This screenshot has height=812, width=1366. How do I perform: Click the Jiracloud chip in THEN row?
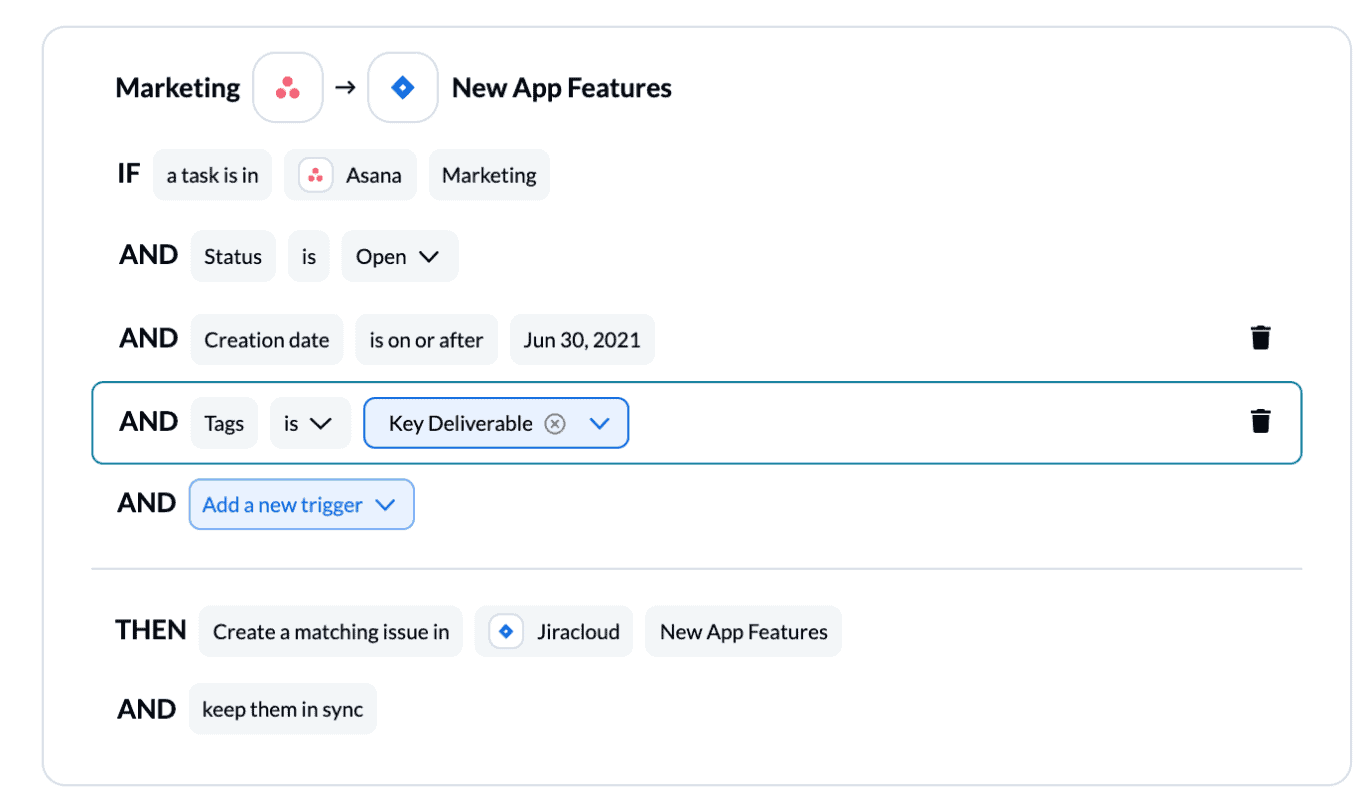(x=553, y=631)
